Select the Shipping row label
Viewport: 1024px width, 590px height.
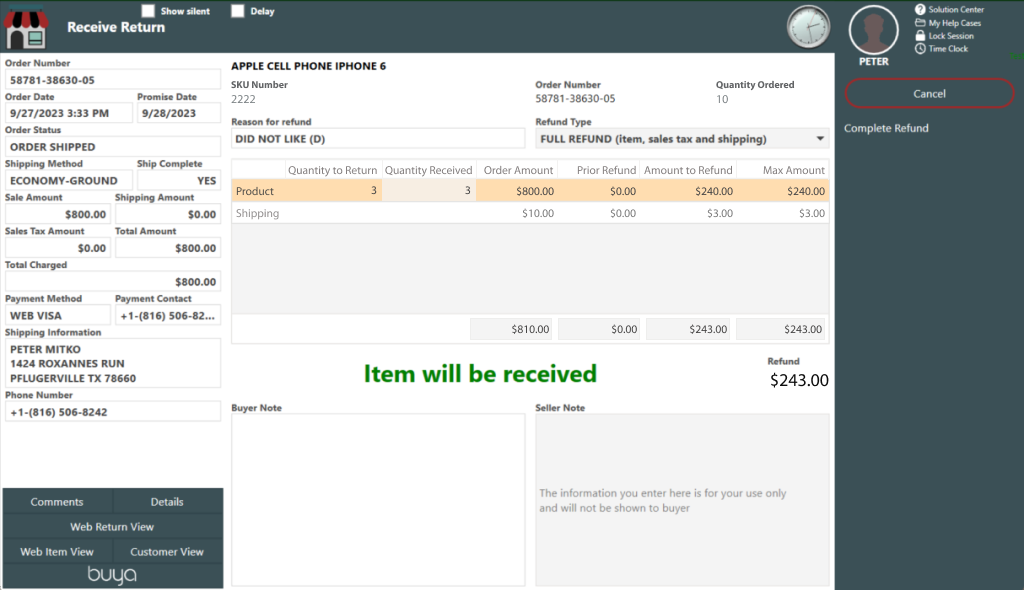pos(257,213)
